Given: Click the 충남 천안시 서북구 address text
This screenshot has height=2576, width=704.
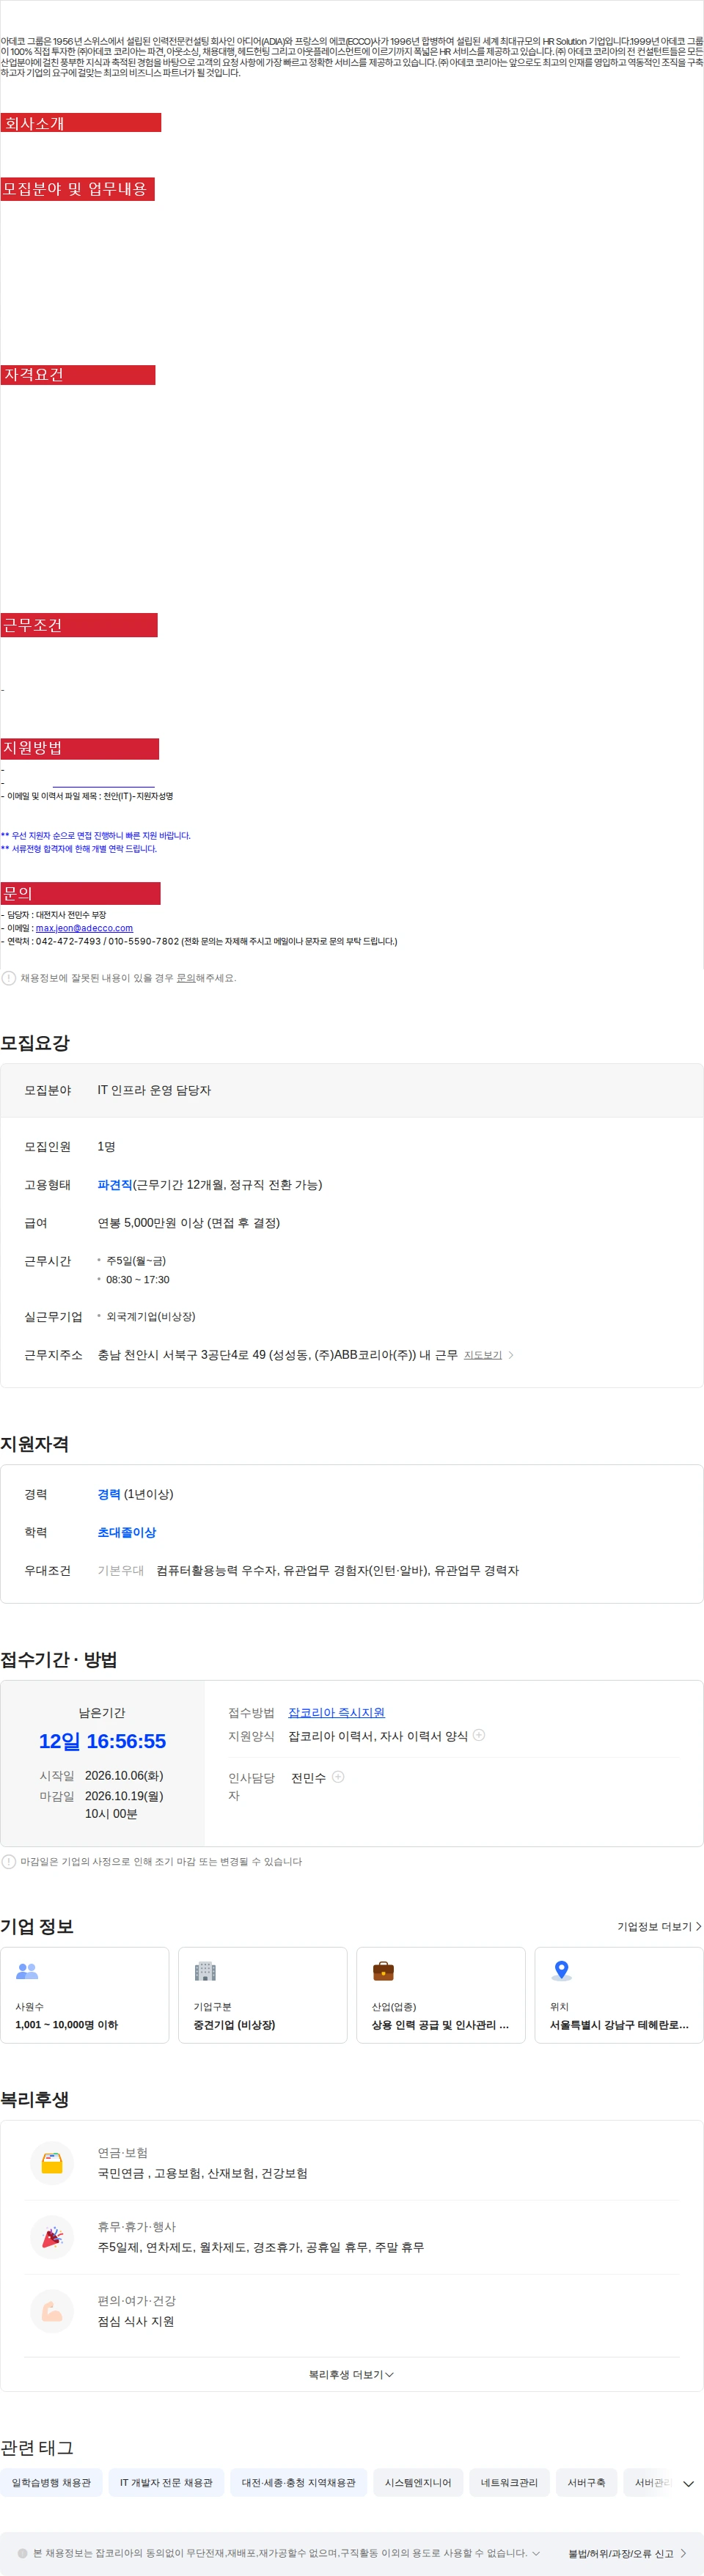Looking at the screenshot, I should click(x=278, y=1355).
